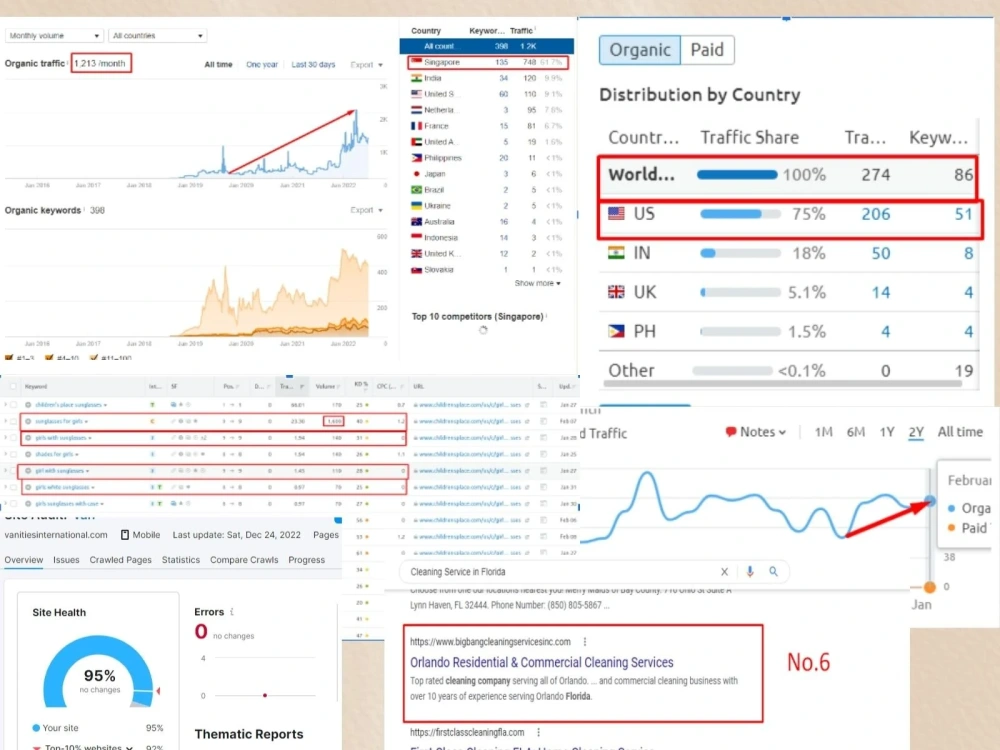This screenshot has width=1000, height=750.
Task: Expand the Show more countries list
Action: pos(538,283)
